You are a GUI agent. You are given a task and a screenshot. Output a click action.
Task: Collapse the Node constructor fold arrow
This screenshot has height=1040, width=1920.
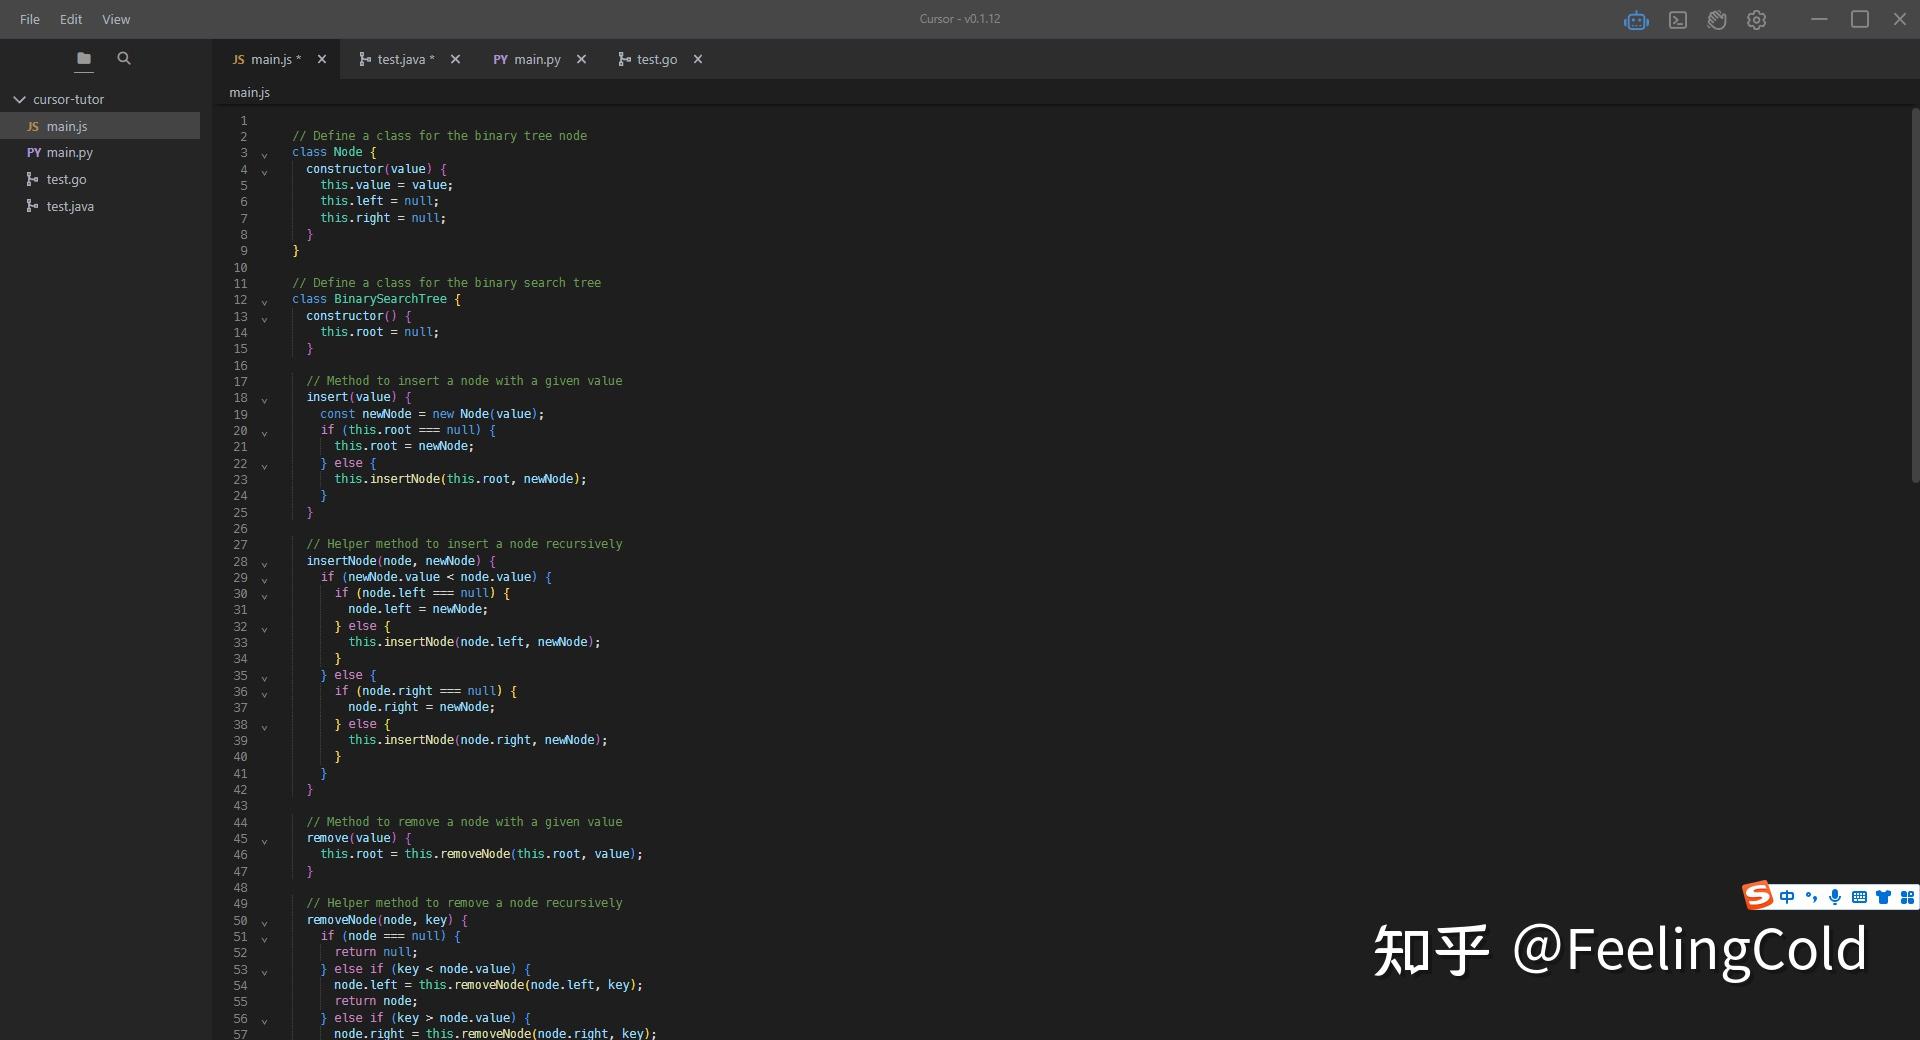[264, 172]
